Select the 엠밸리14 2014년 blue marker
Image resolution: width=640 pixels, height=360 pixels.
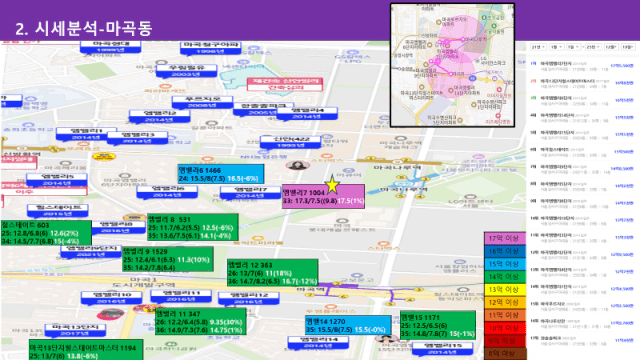coord(318,343)
